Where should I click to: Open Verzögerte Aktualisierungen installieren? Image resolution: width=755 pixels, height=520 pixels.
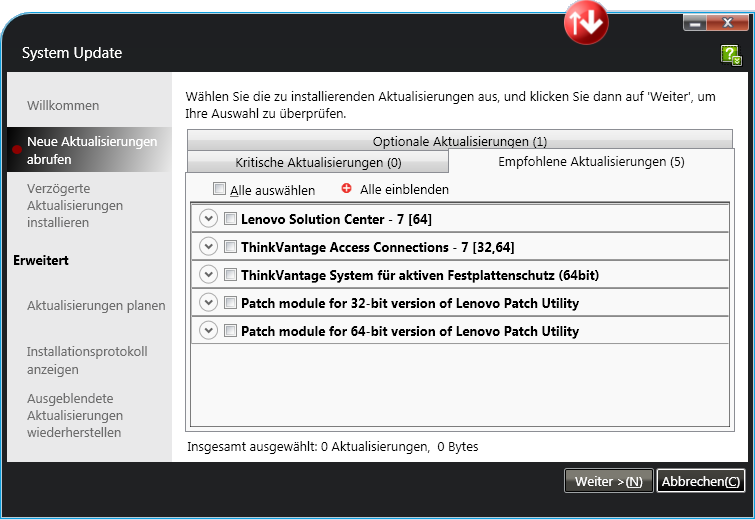point(75,206)
